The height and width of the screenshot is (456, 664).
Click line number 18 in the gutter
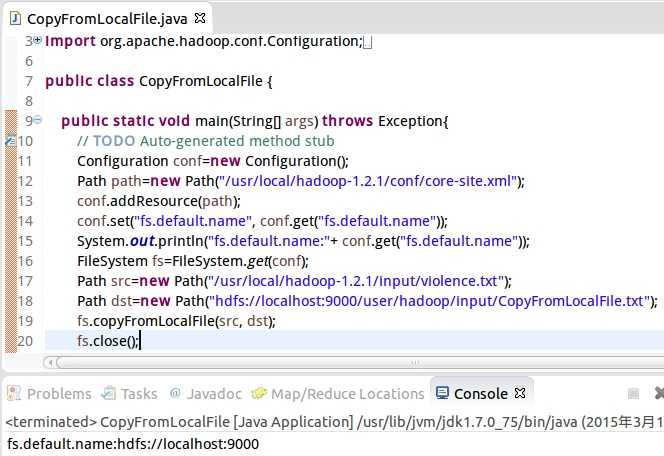pyautogui.click(x=25, y=301)
